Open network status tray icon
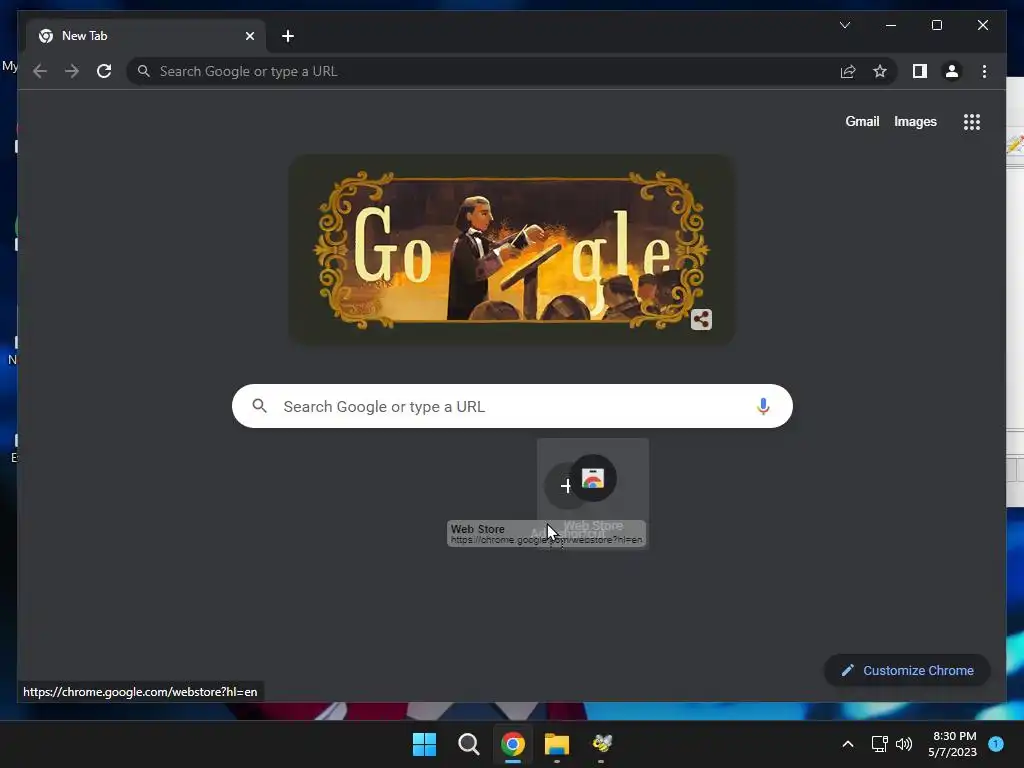 (x=879, y=744)
